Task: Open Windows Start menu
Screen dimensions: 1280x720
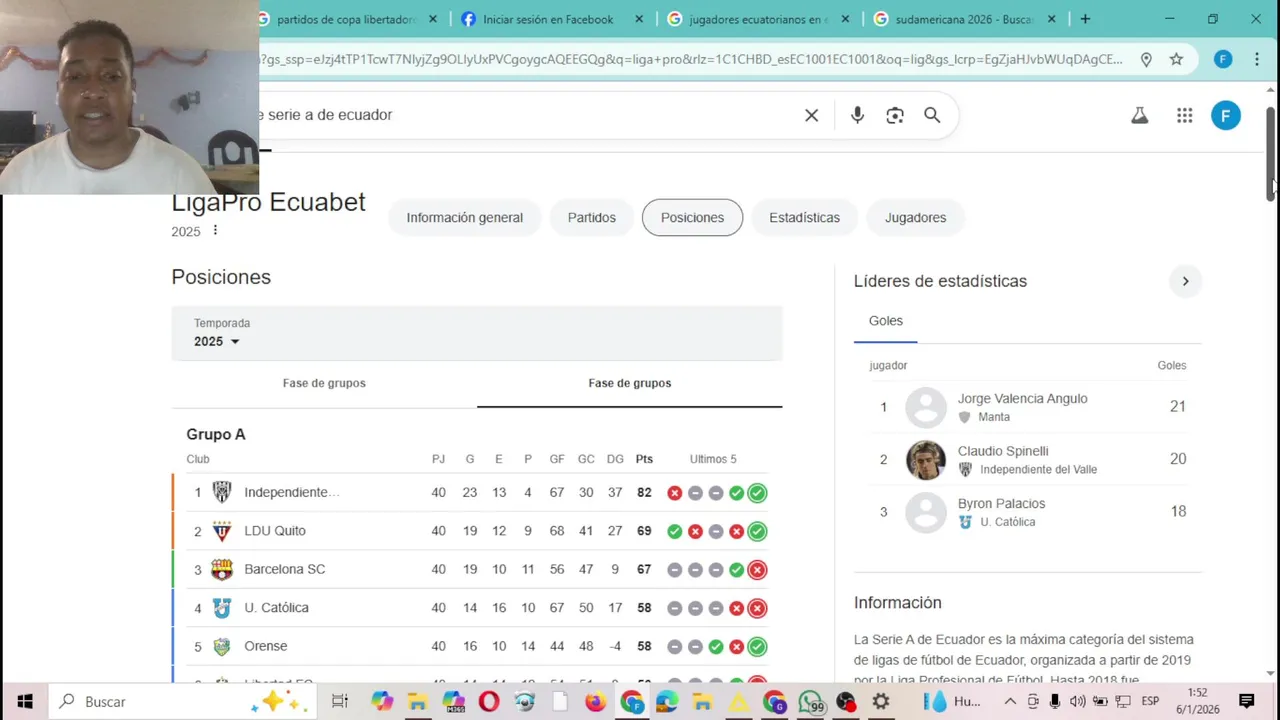Action: point(24,702)
